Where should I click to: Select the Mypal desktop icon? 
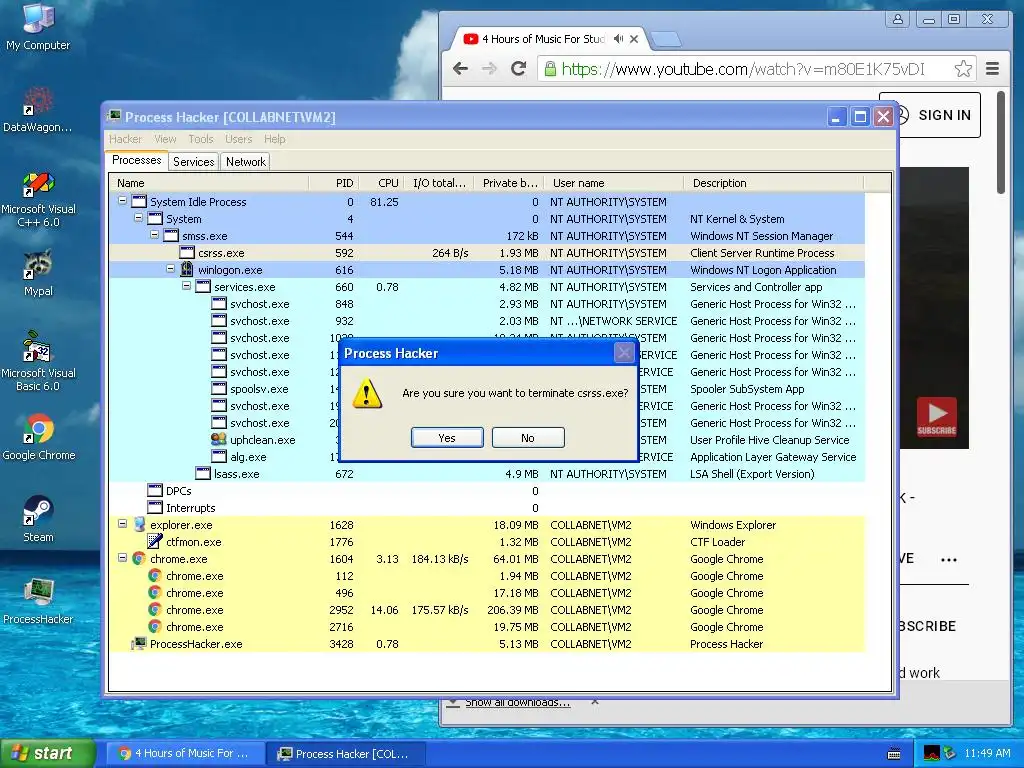(x=38, y=273)
